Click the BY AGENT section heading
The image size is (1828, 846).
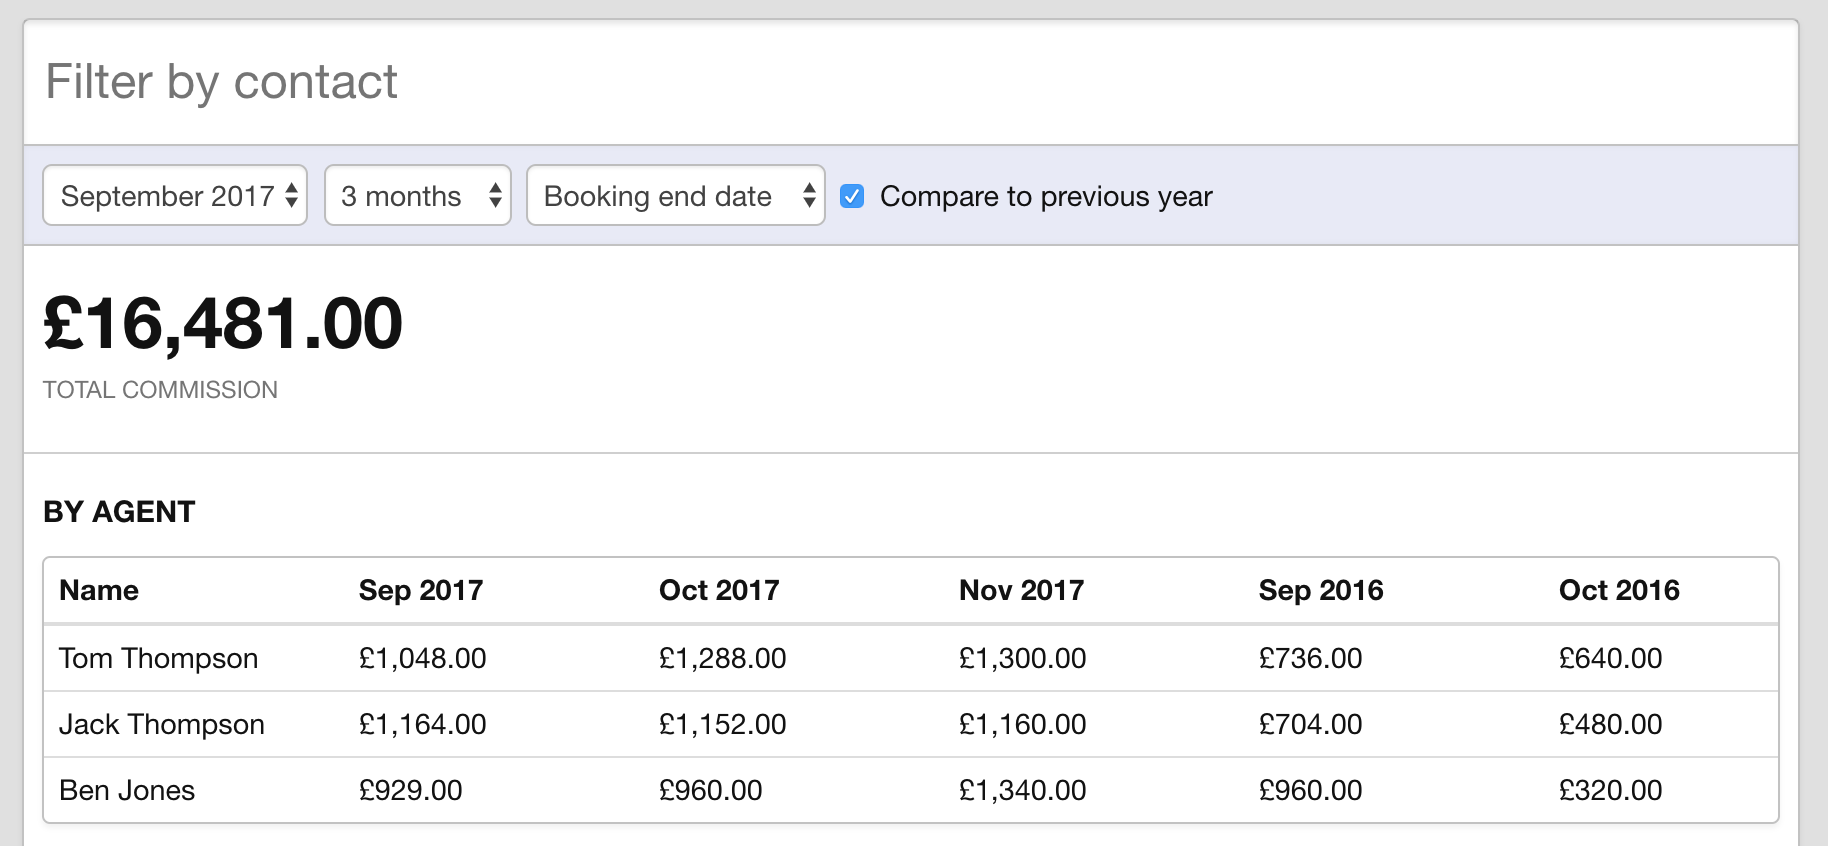(119, 512)
